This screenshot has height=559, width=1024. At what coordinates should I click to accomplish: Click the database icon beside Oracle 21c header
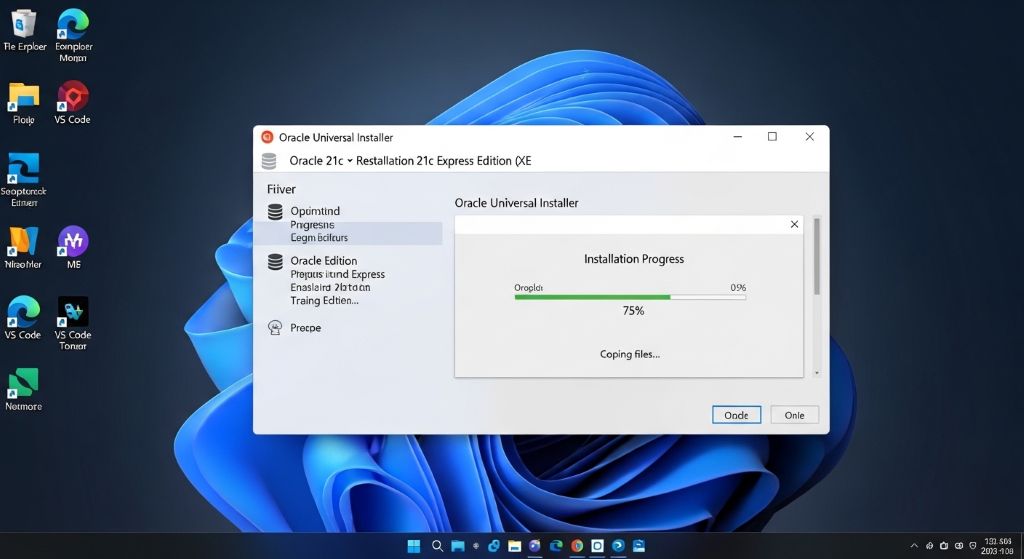tap(268, 161)
